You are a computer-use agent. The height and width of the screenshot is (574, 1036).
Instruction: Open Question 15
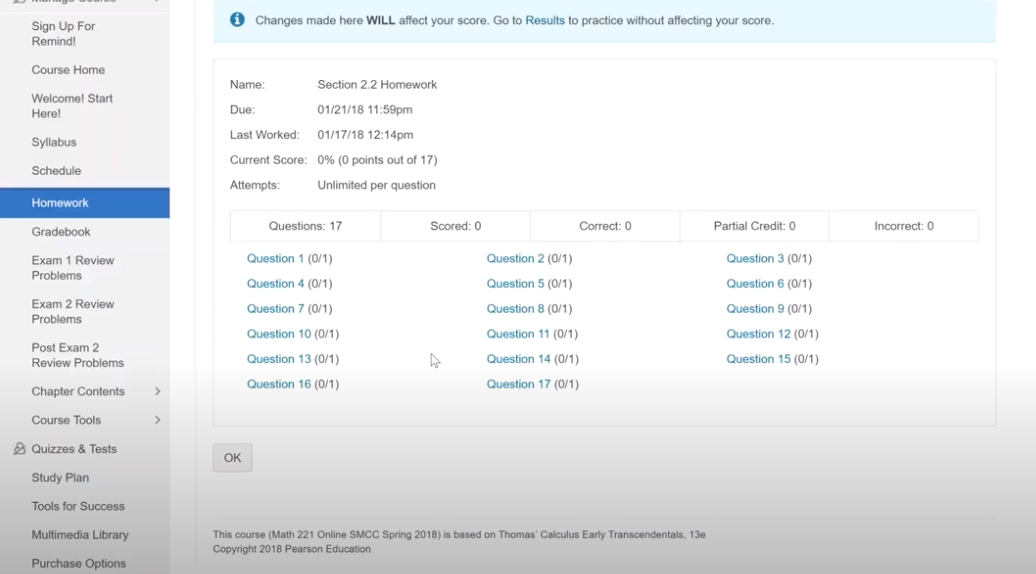(758, 359)
